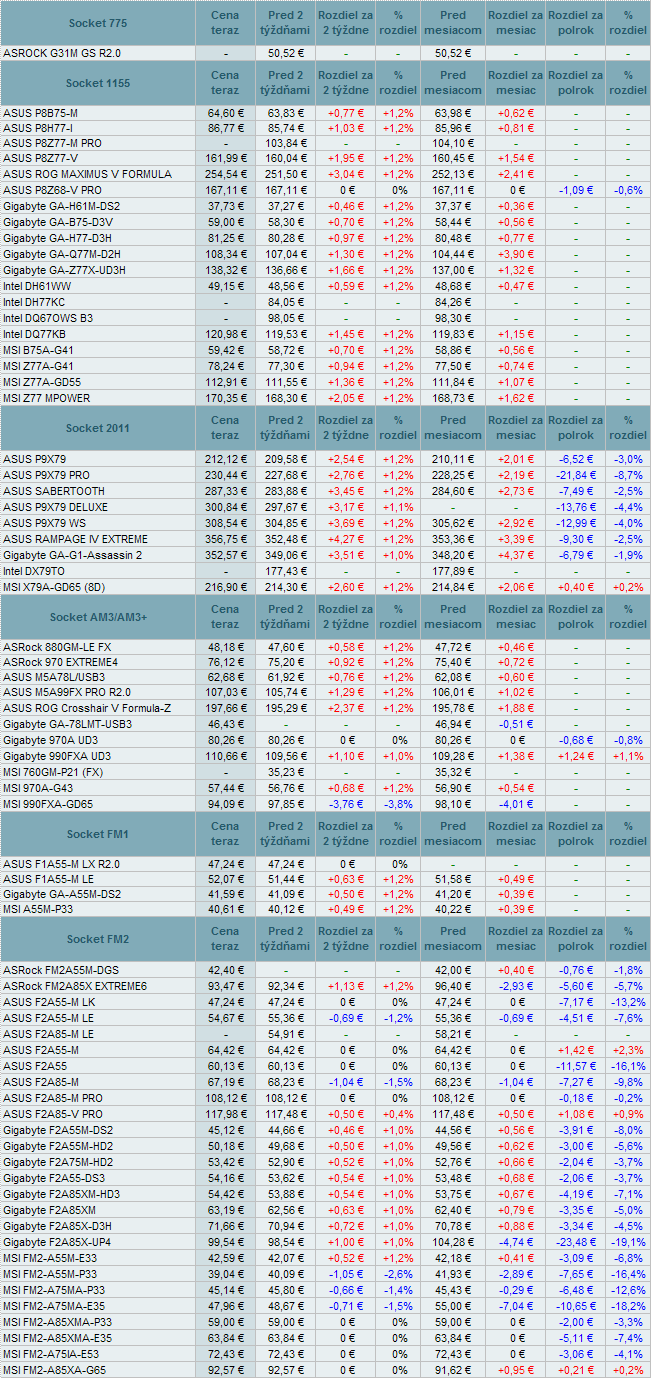Select the Gigabyte 990FXA UD3 product name

tap(57, 755)
